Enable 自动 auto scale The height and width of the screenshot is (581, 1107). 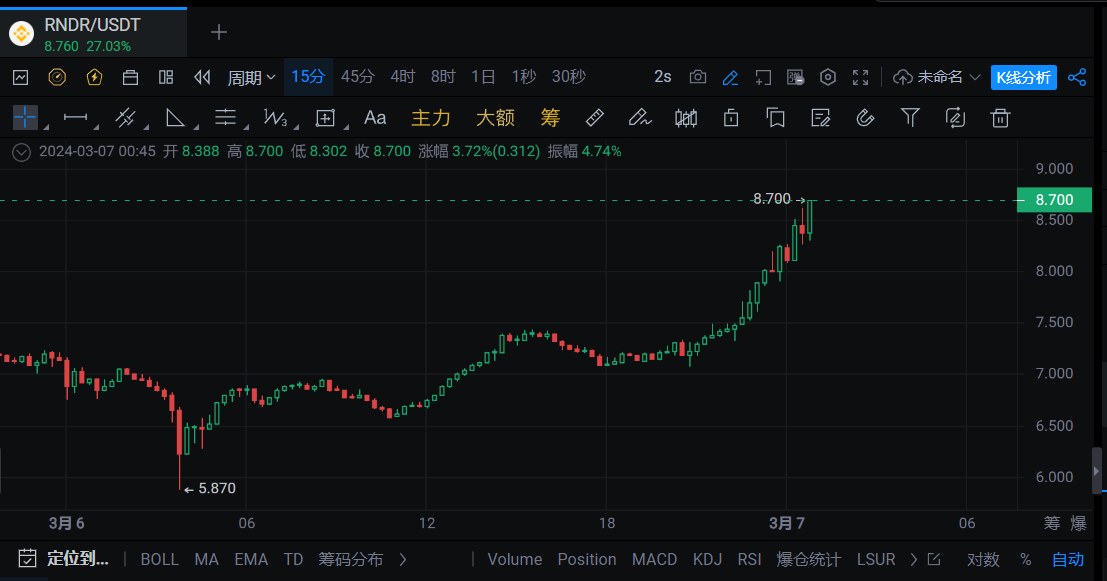[x=1067, y=559]
